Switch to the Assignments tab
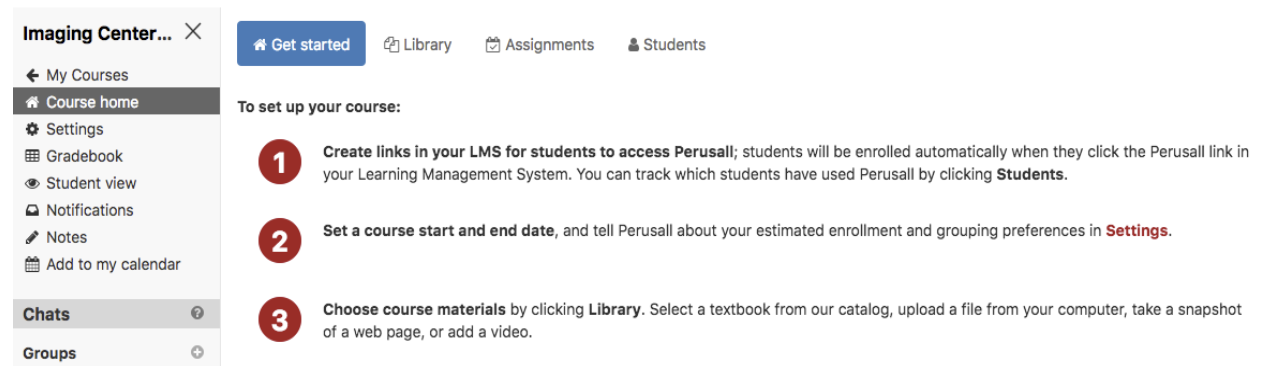 click(x=540, y=44)
